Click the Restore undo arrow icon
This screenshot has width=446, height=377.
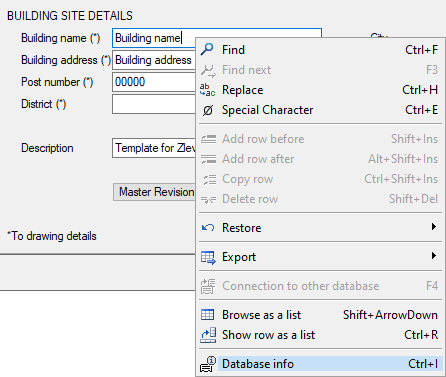coord(208,228)
